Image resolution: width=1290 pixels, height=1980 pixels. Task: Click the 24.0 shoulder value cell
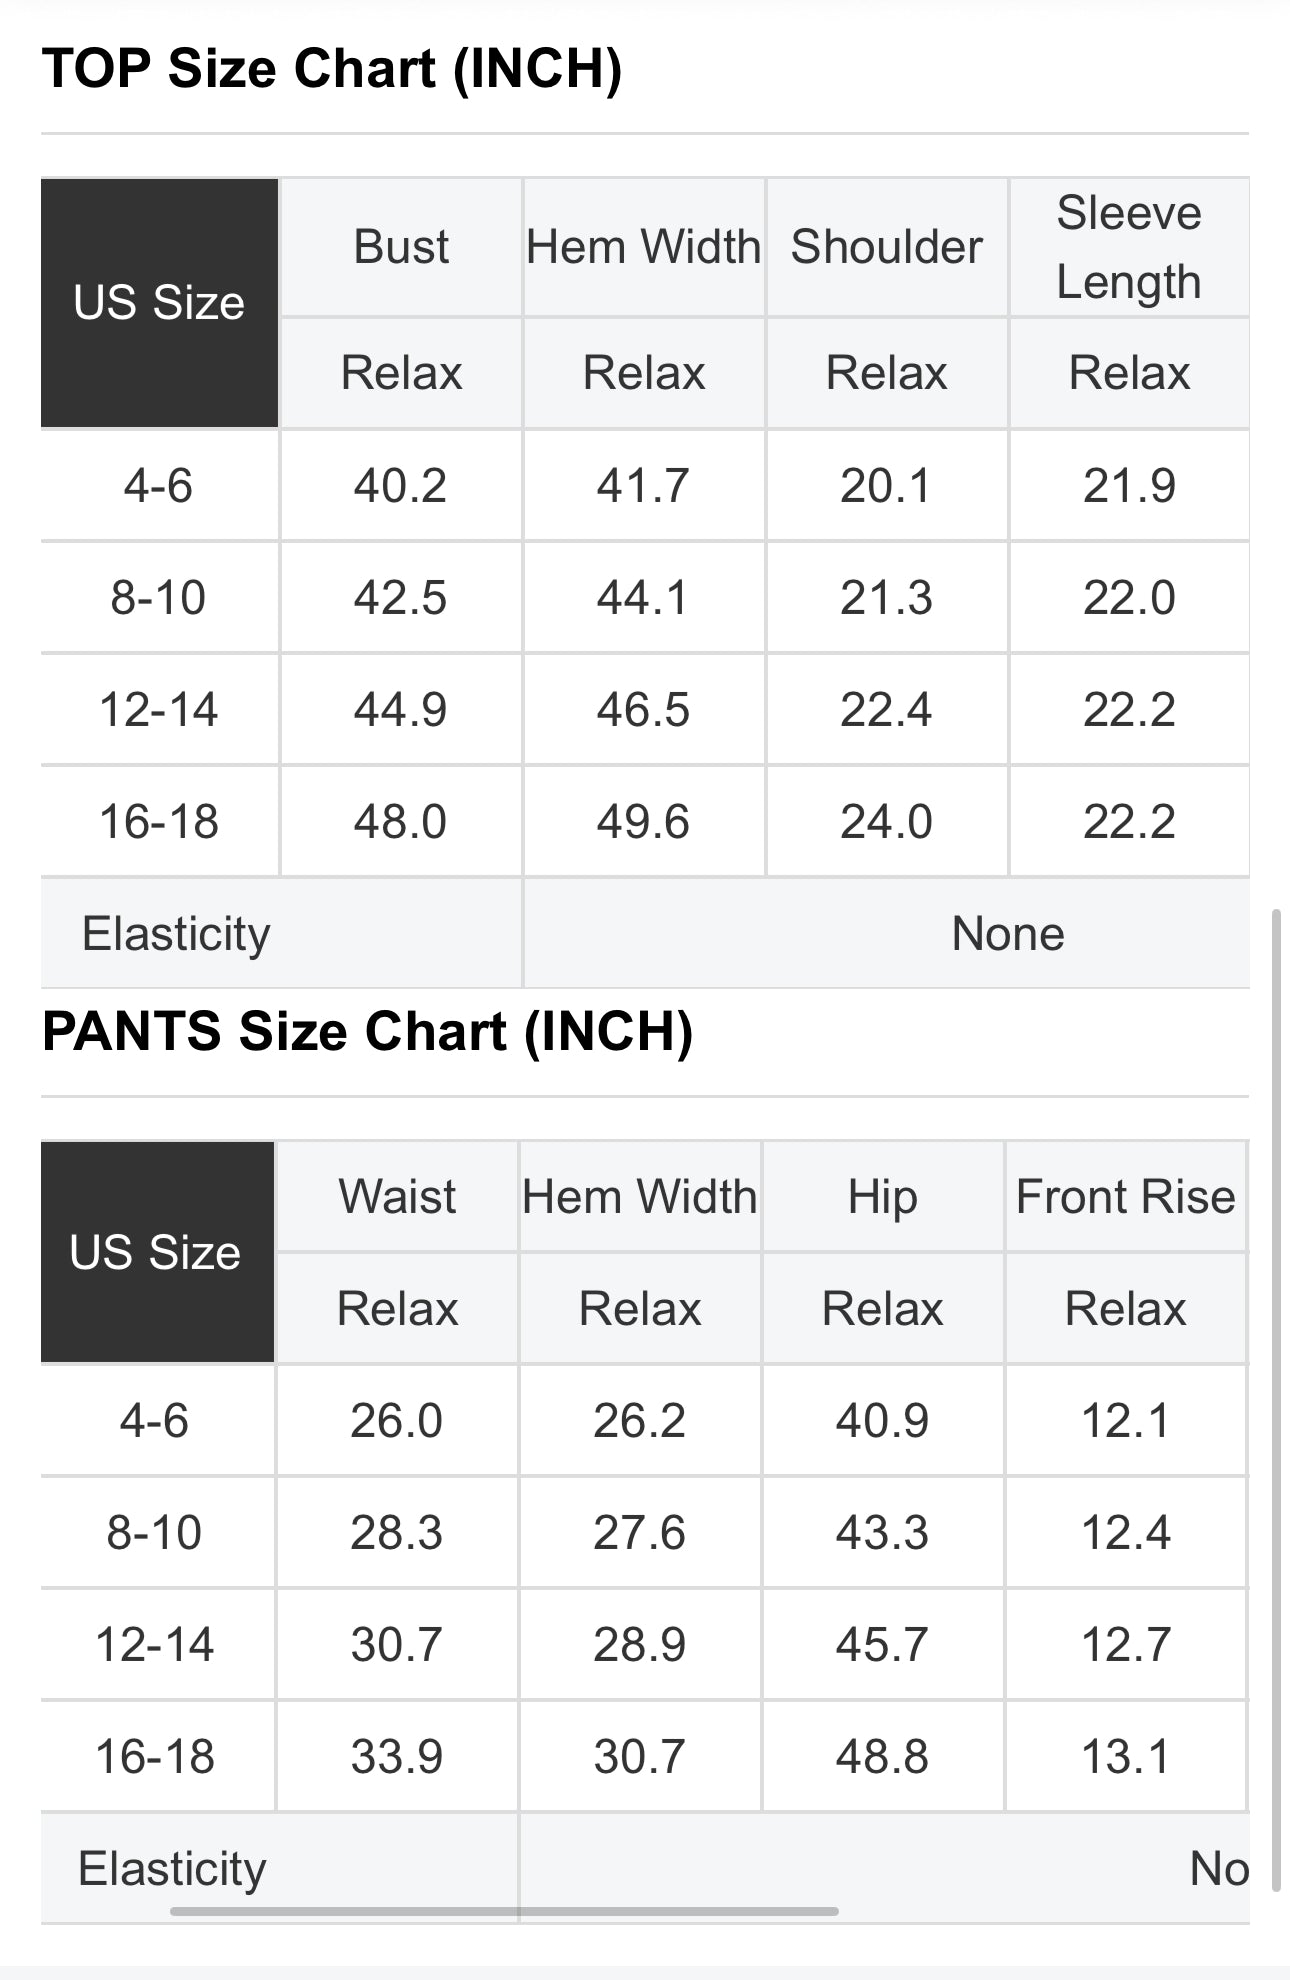pos(886,822)
